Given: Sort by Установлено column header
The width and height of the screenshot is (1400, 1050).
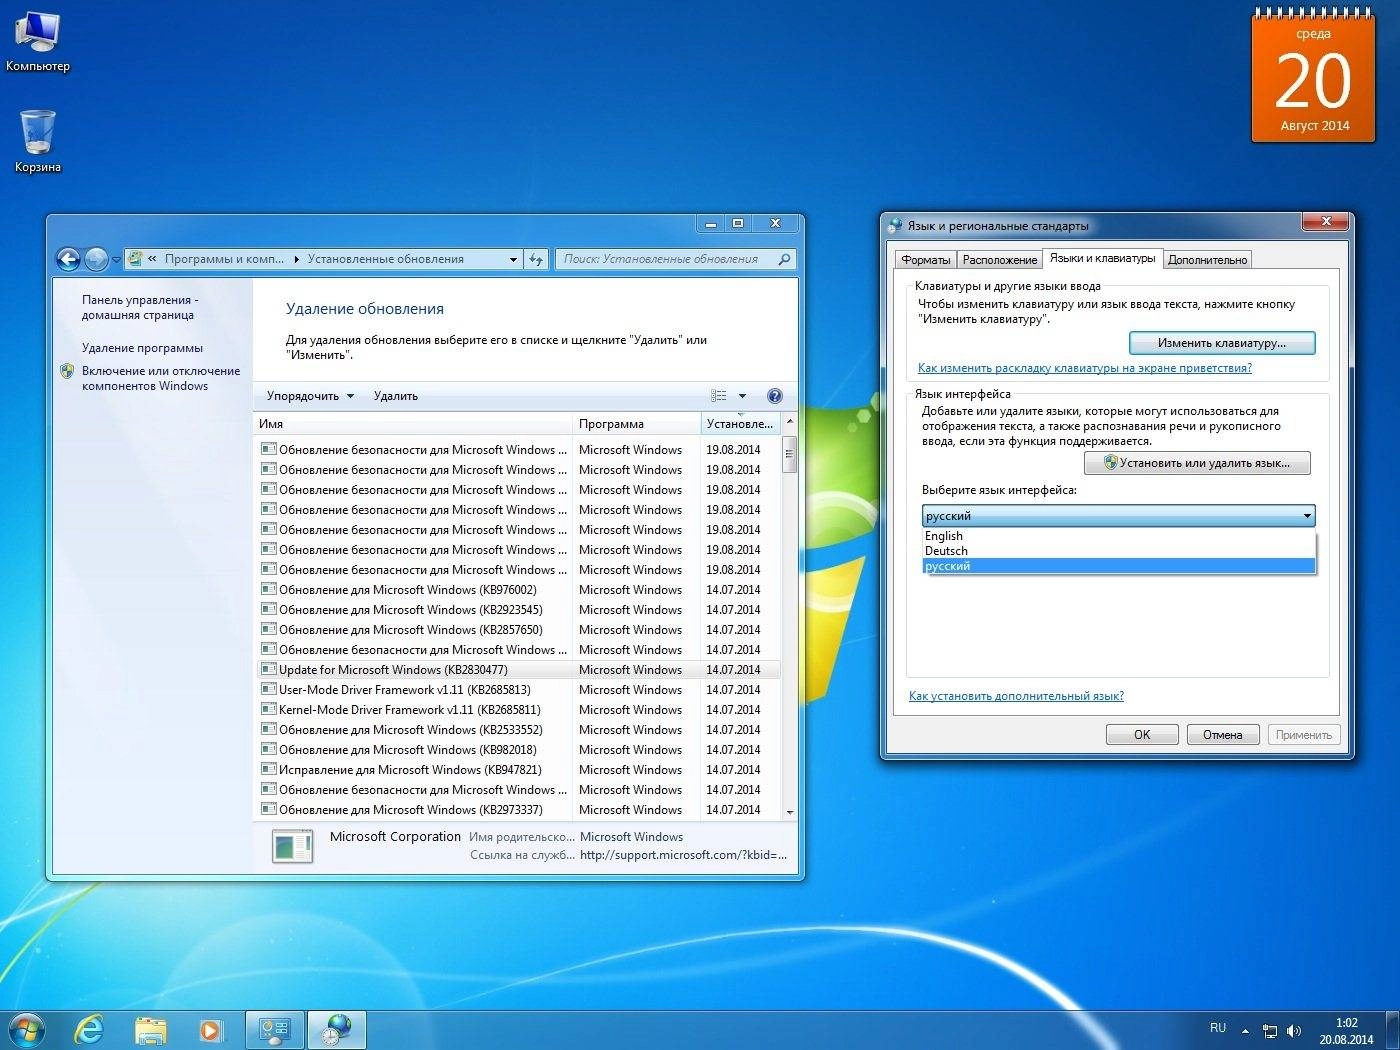Looking at the screenshot, I should [740, 424].
